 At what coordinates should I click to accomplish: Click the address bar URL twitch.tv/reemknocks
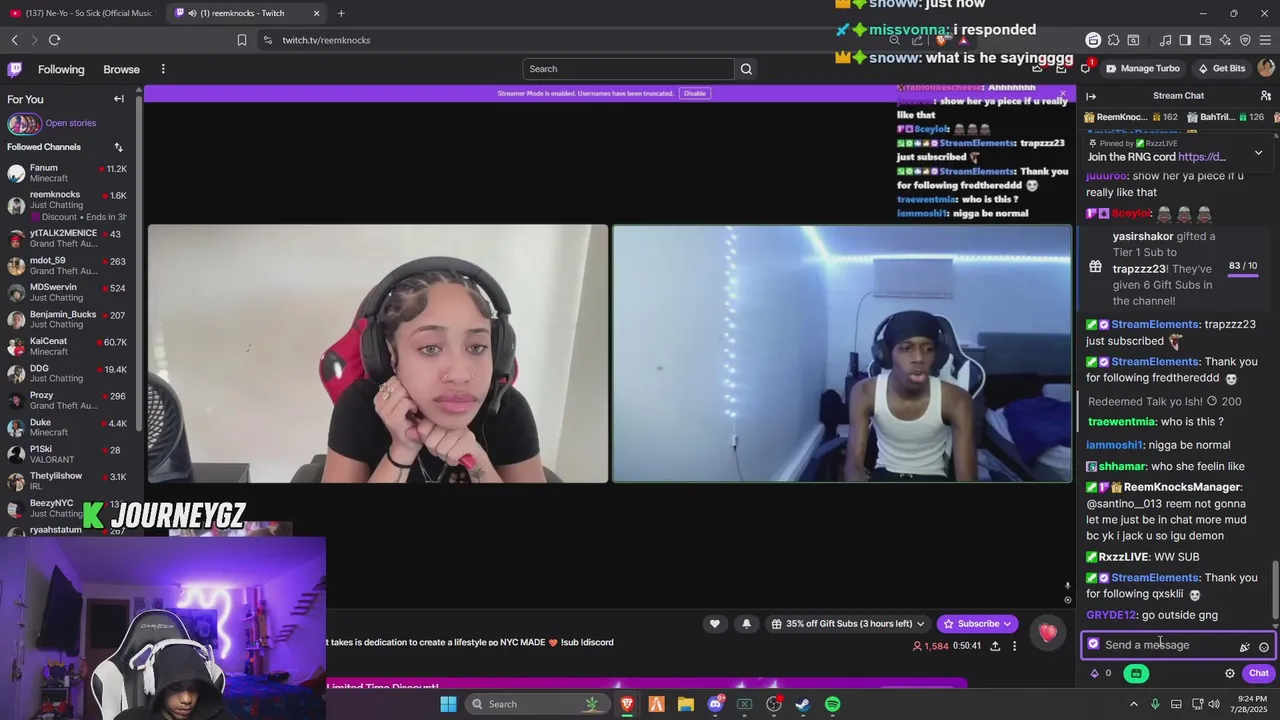coord(326,40)
